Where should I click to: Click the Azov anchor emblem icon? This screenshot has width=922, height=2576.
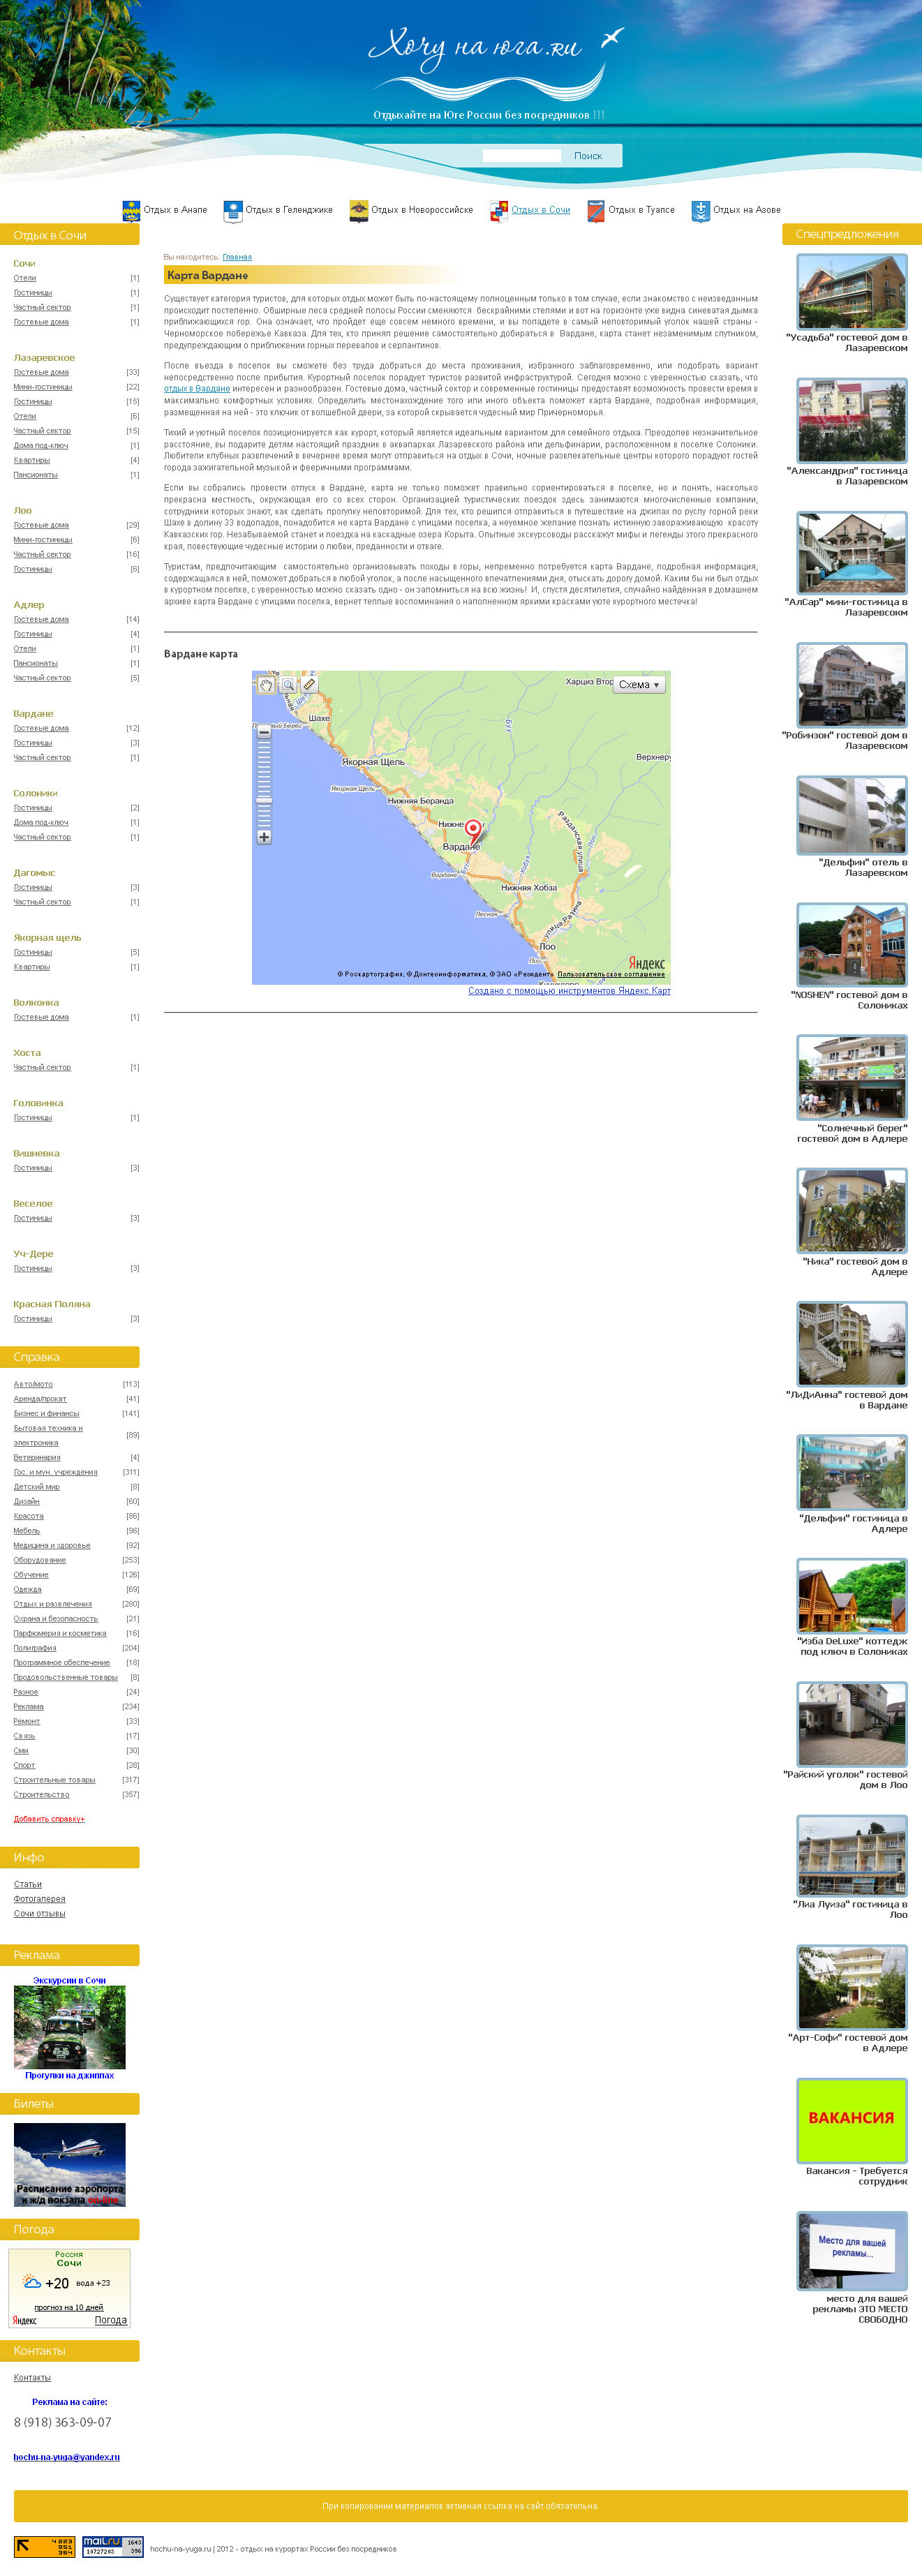[701, 211]
